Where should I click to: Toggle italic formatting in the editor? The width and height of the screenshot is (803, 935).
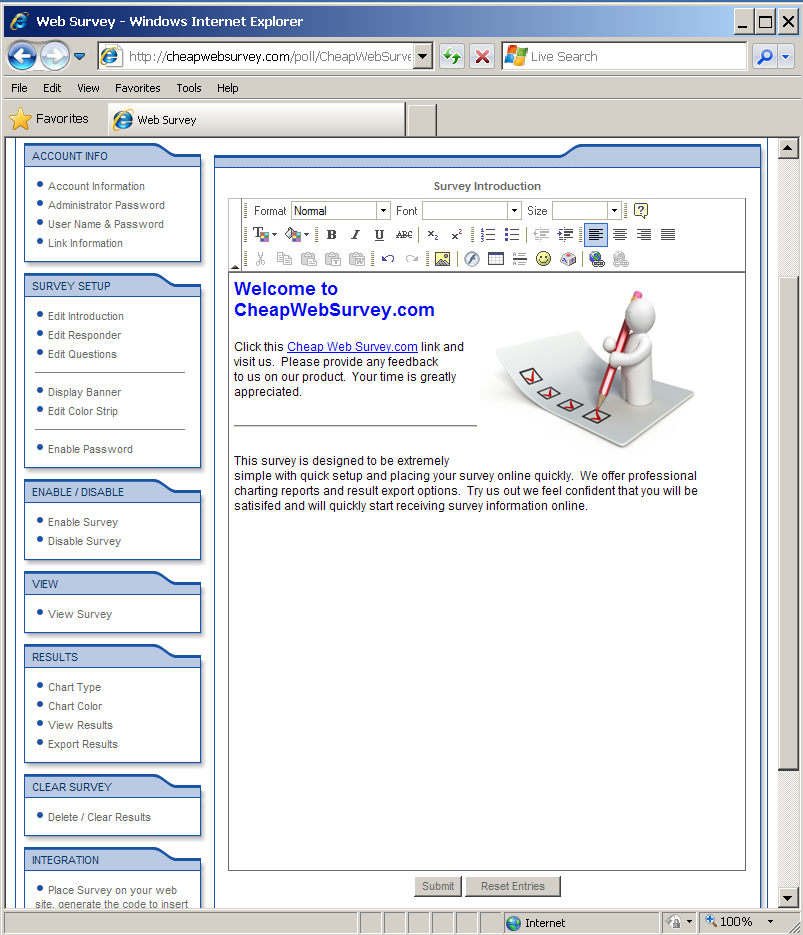pos(355,235)
